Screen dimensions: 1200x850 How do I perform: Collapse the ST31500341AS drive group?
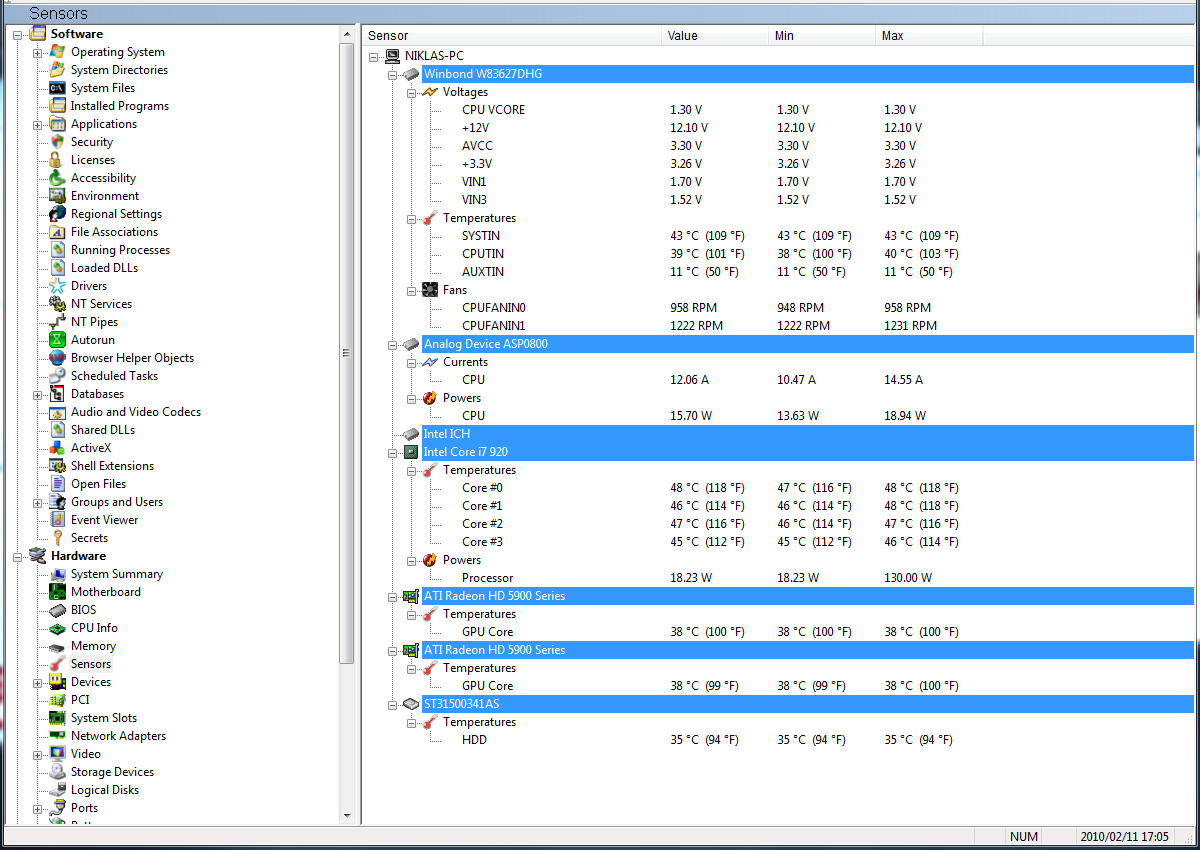(392, 704)
